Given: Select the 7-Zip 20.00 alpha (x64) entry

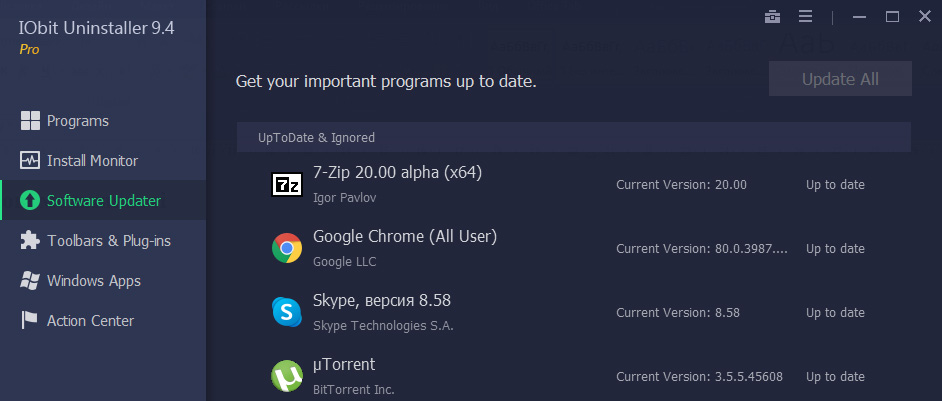Looking at the screenshot, I should coord(574,185).
